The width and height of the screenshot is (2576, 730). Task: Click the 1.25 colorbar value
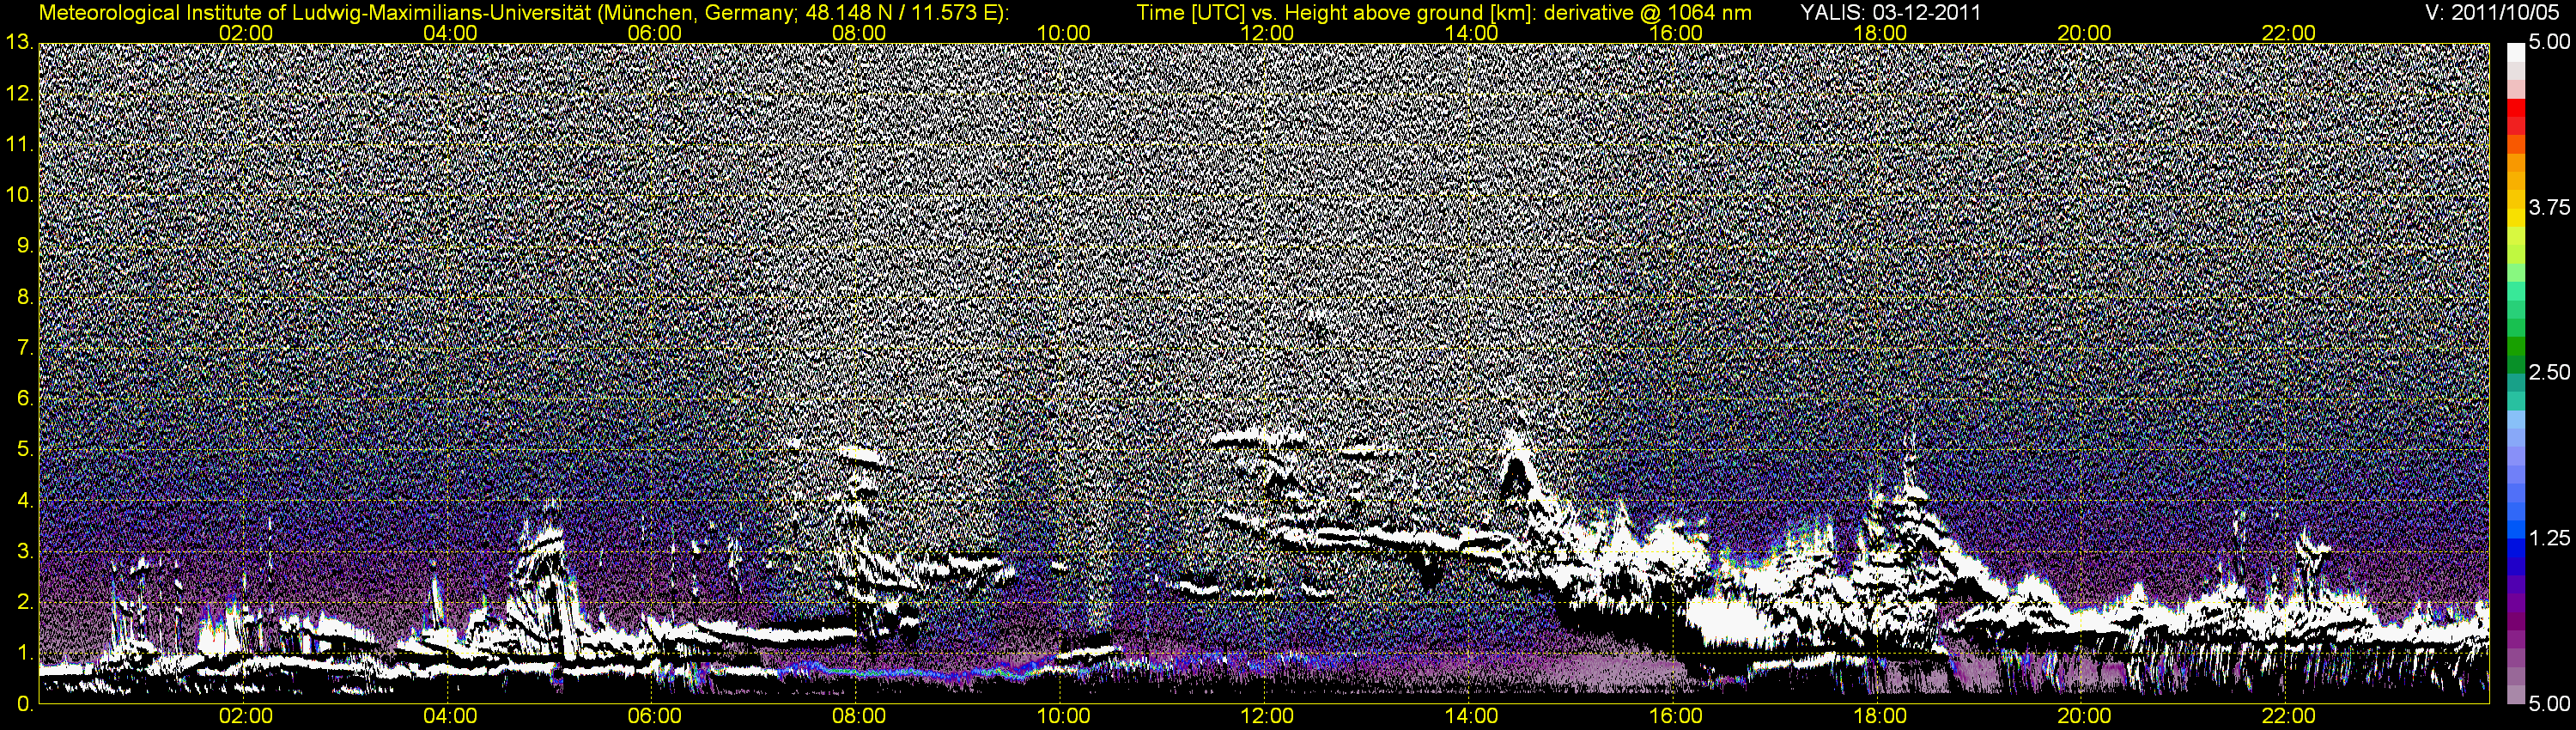(x=2549, y=538)
